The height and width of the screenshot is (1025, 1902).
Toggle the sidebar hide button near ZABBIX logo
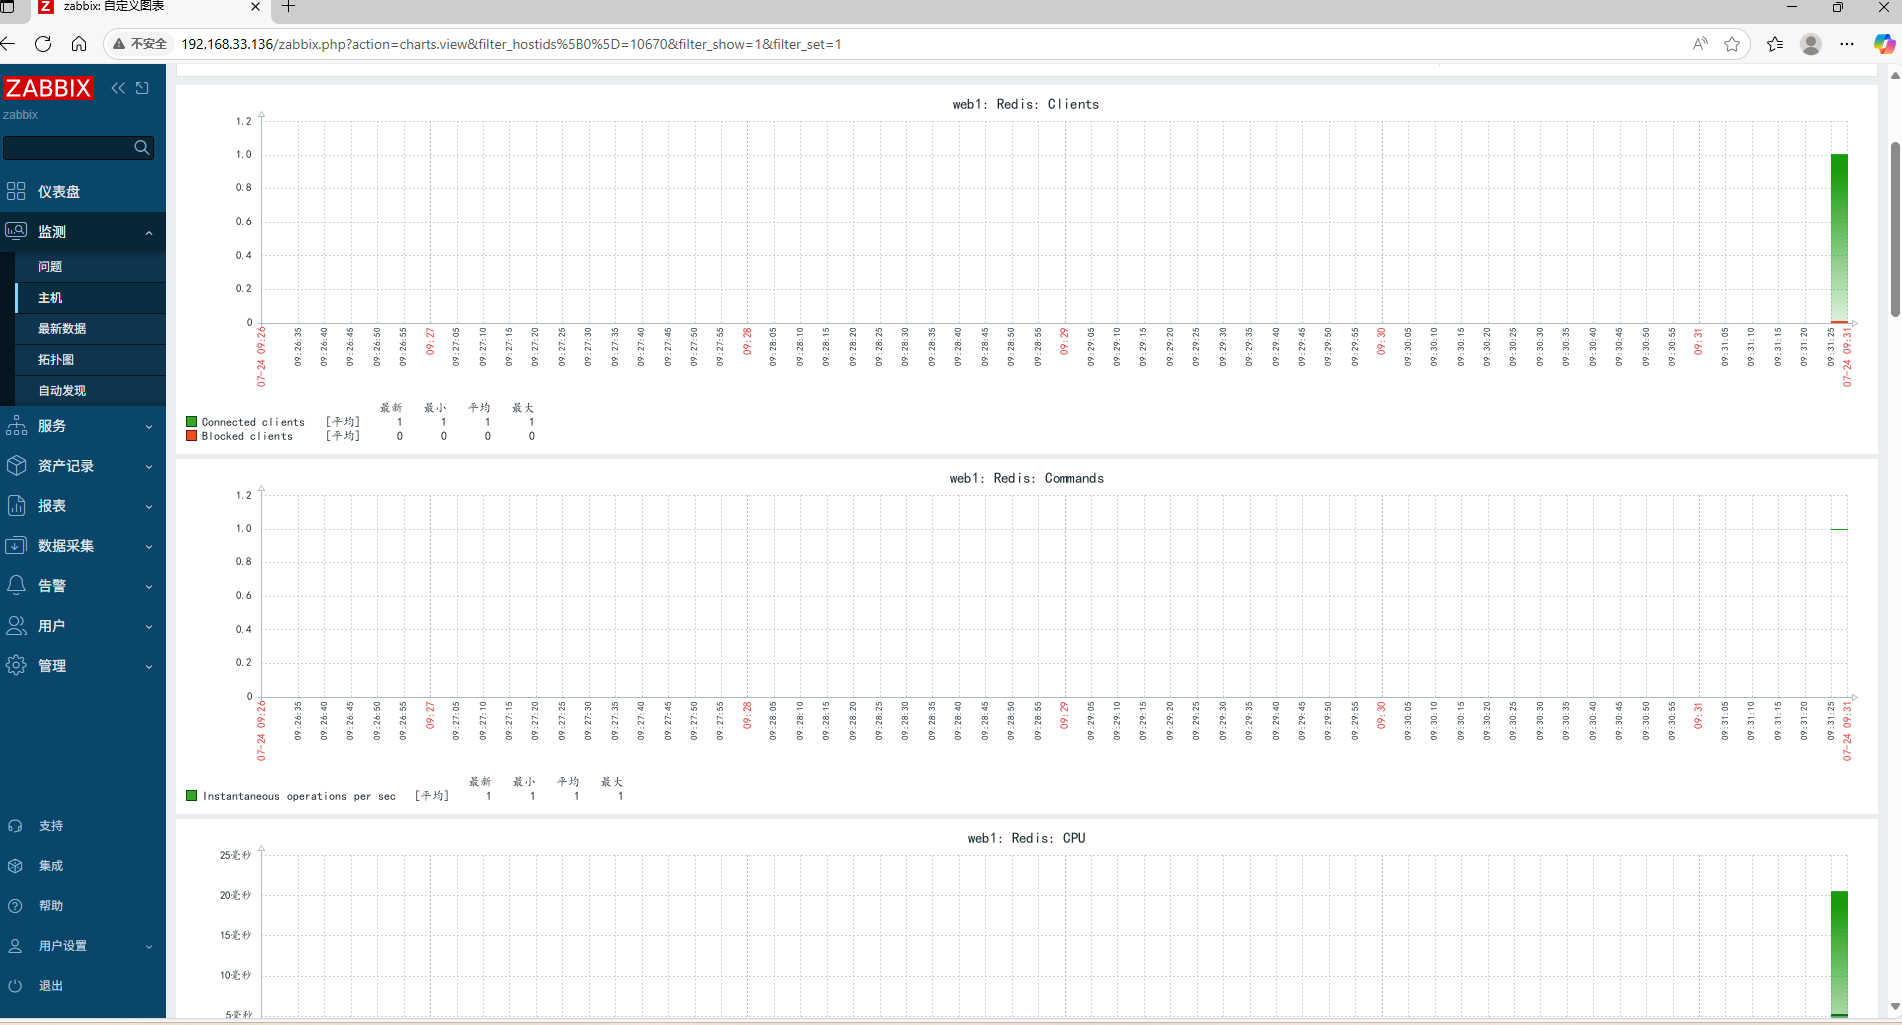pyautogui.click(x=142, y=88)
